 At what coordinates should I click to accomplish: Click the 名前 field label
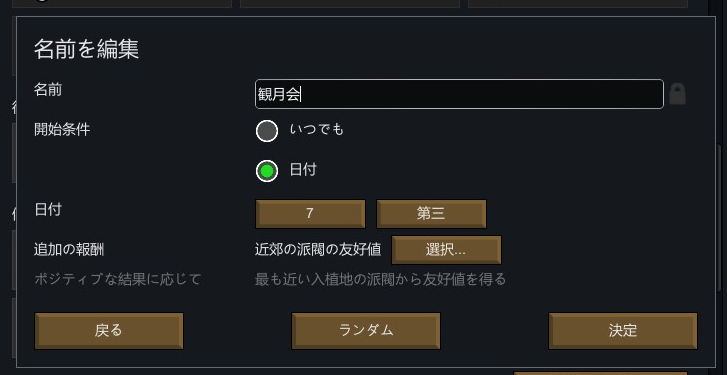coord(48,89)
